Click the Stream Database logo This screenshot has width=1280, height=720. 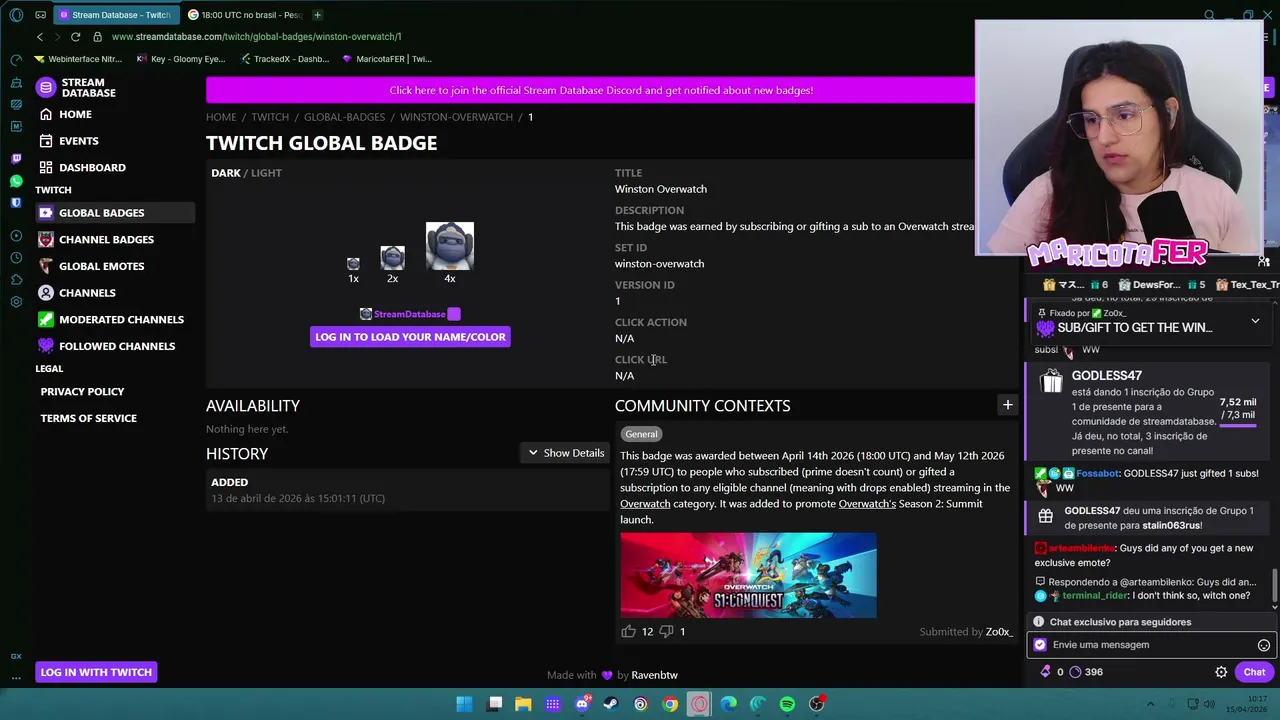click(76, 88)
